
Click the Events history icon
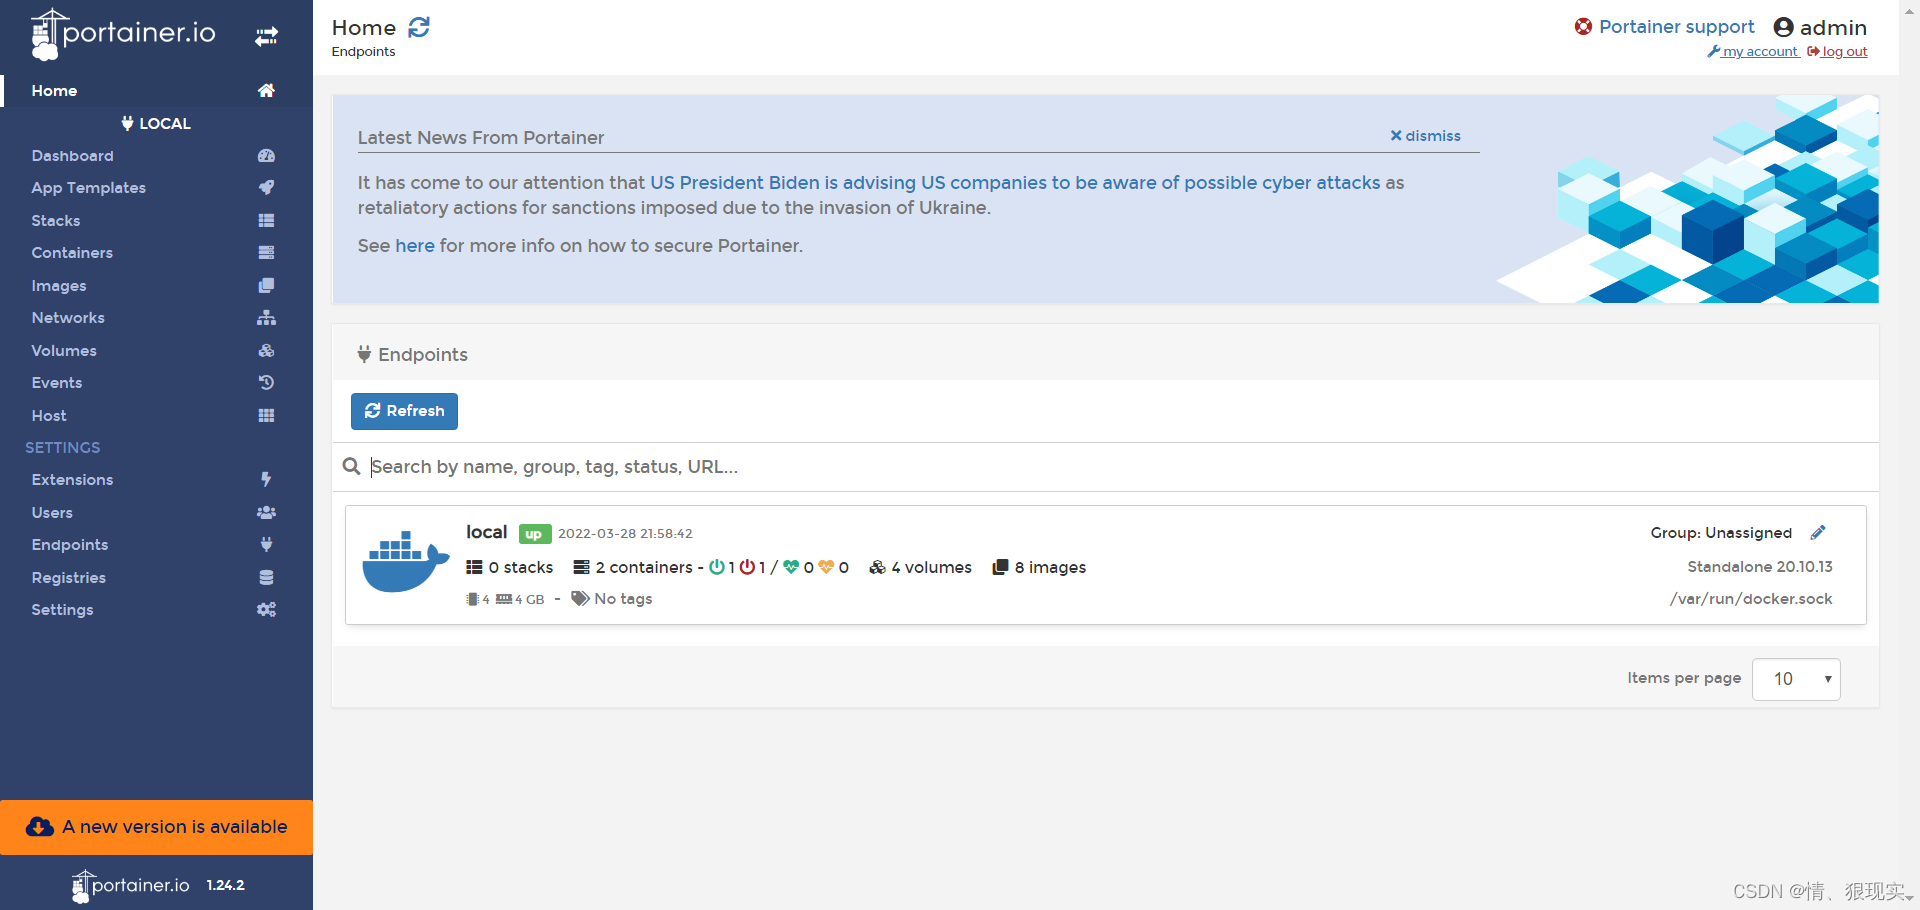(x=266, y=383)
